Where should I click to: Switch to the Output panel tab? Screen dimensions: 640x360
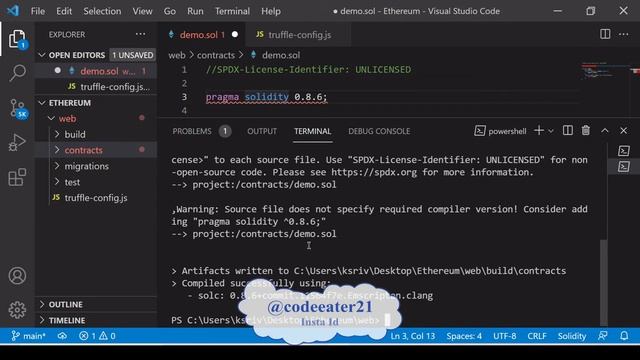coord(262,131)
